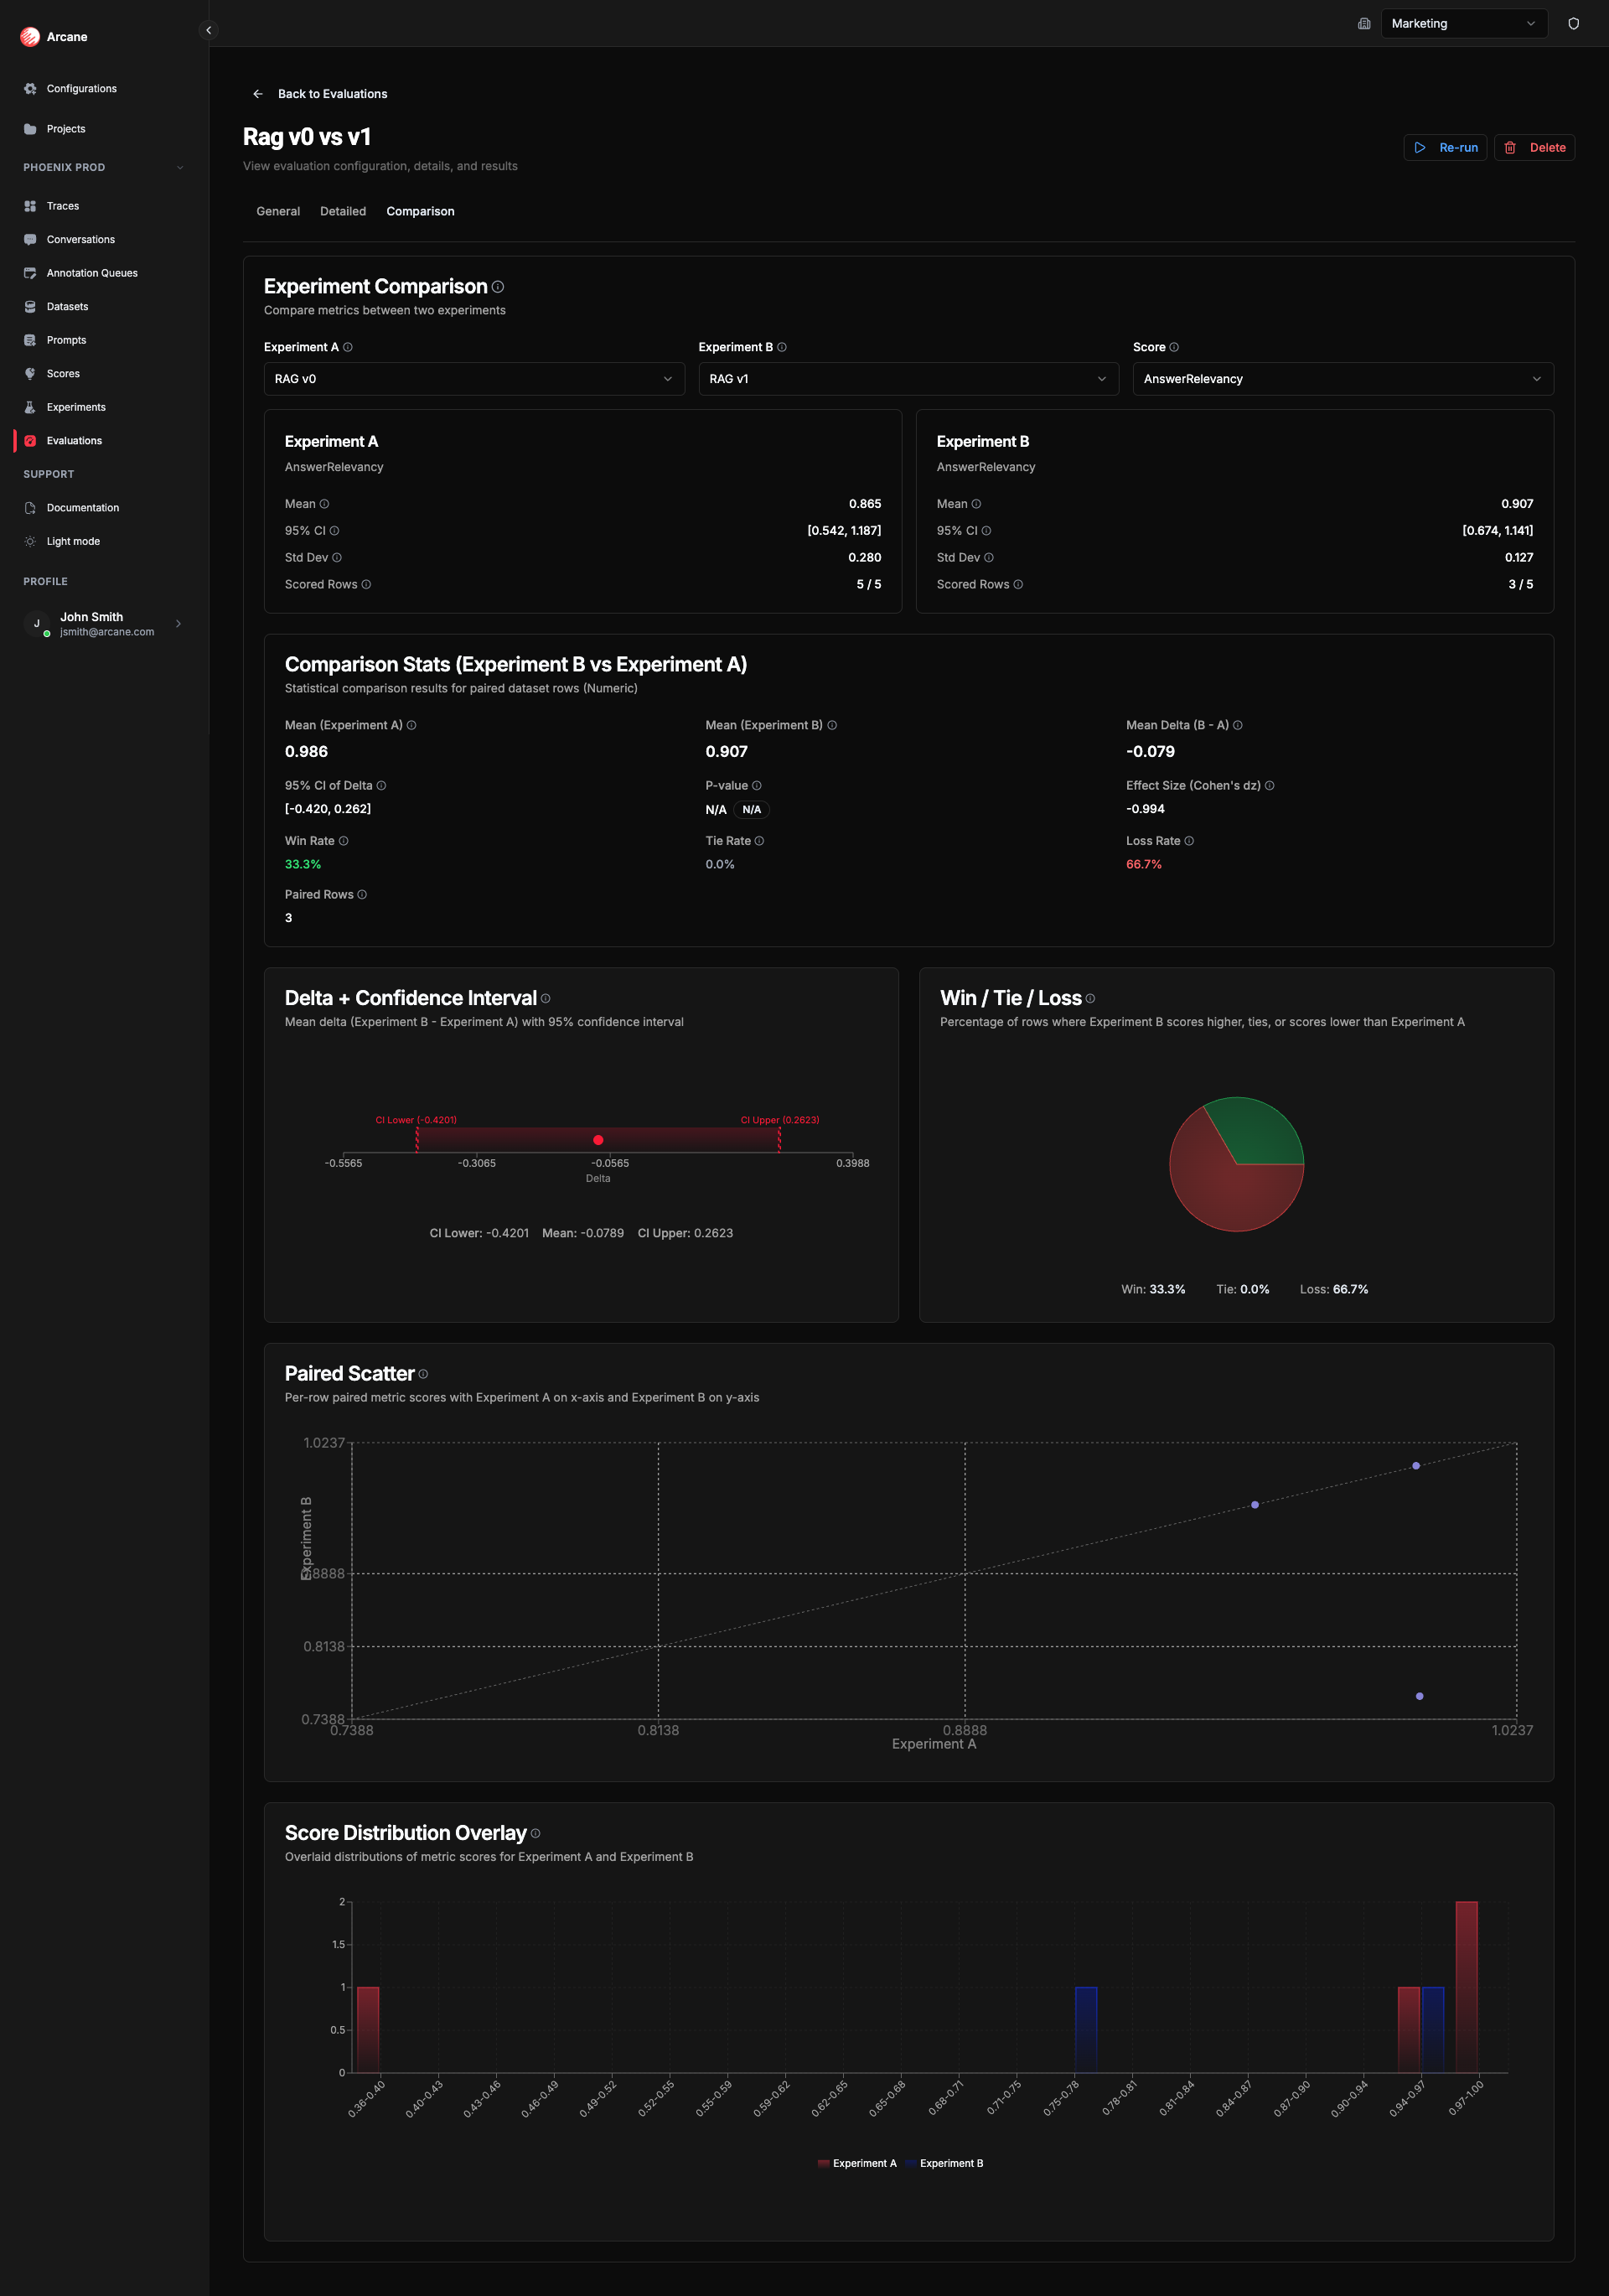Click the Re-run trash-adjacent delete icon
1609x2296 pixels.
pyautogui.click(x=1512, y=147)
